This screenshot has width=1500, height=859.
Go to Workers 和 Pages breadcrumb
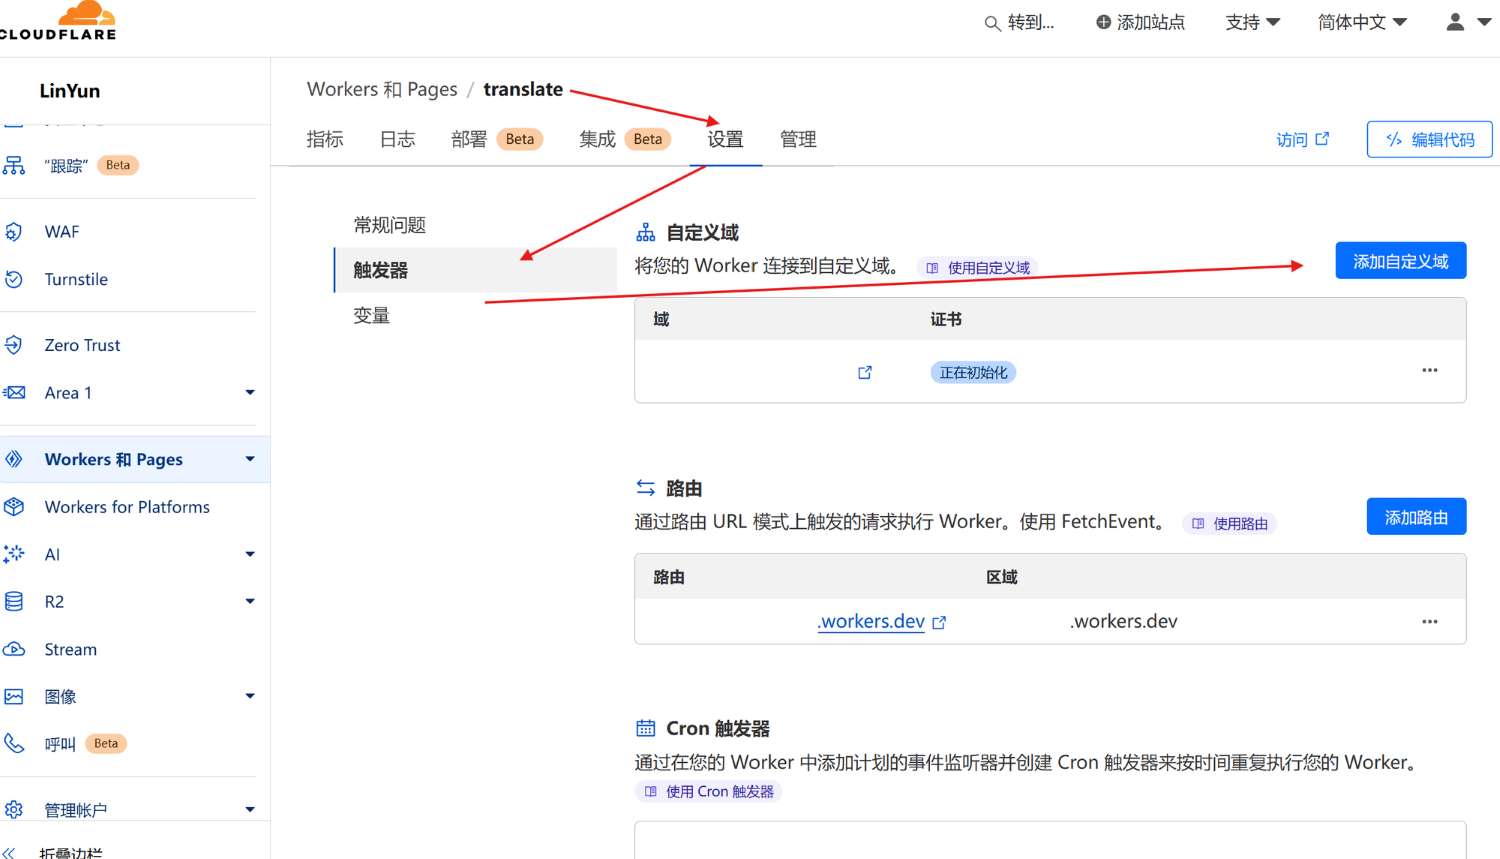382,89
